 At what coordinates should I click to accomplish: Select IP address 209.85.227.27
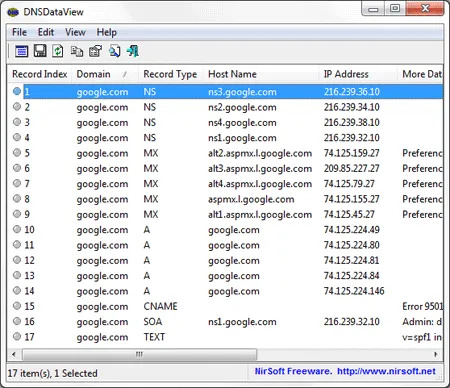point(352,168)
